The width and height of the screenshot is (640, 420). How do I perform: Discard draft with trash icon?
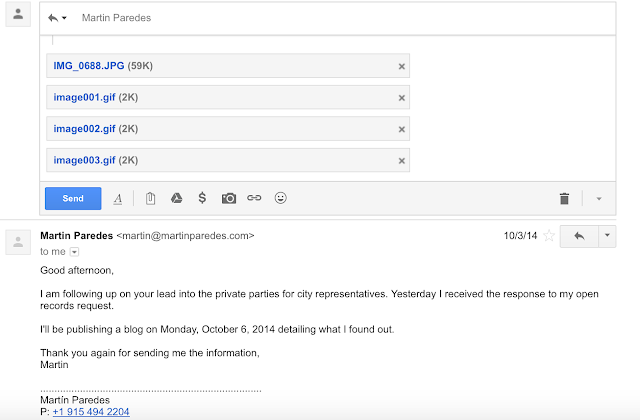[x=564, y=199]
